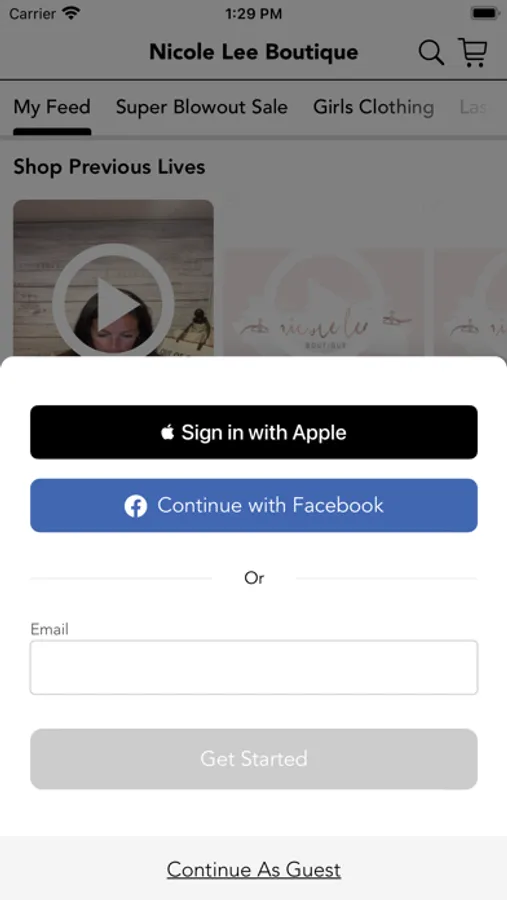Image resolution: width=507 pixels, height=900 pixels.
Task: Play the second Nicole Lee live video
Action: point(323,302)
